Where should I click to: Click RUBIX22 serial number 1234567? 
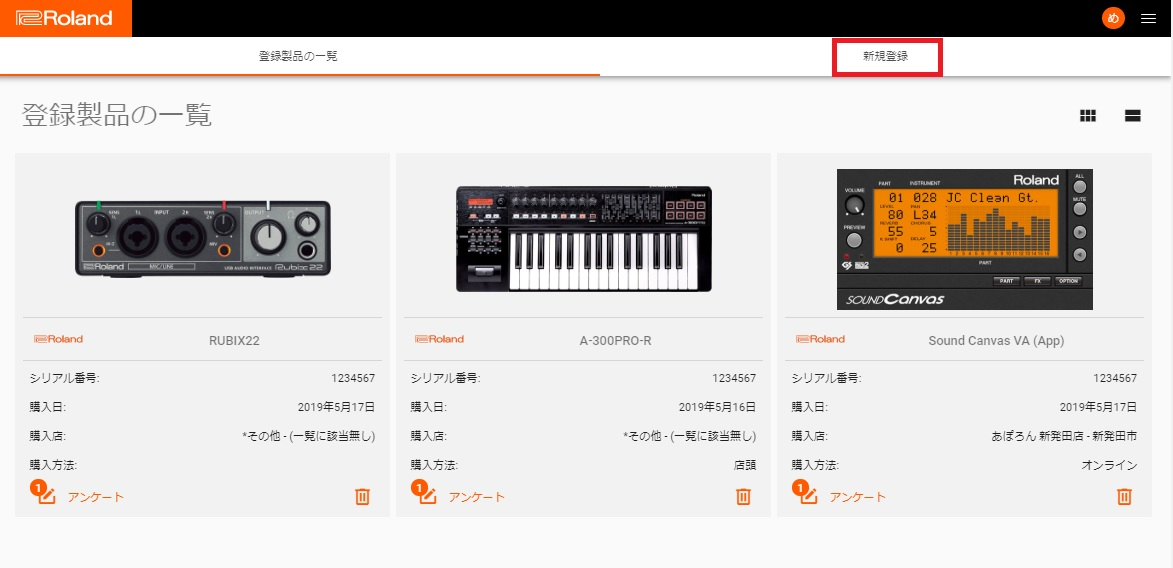pyautogui.click(x=353, y=378)
